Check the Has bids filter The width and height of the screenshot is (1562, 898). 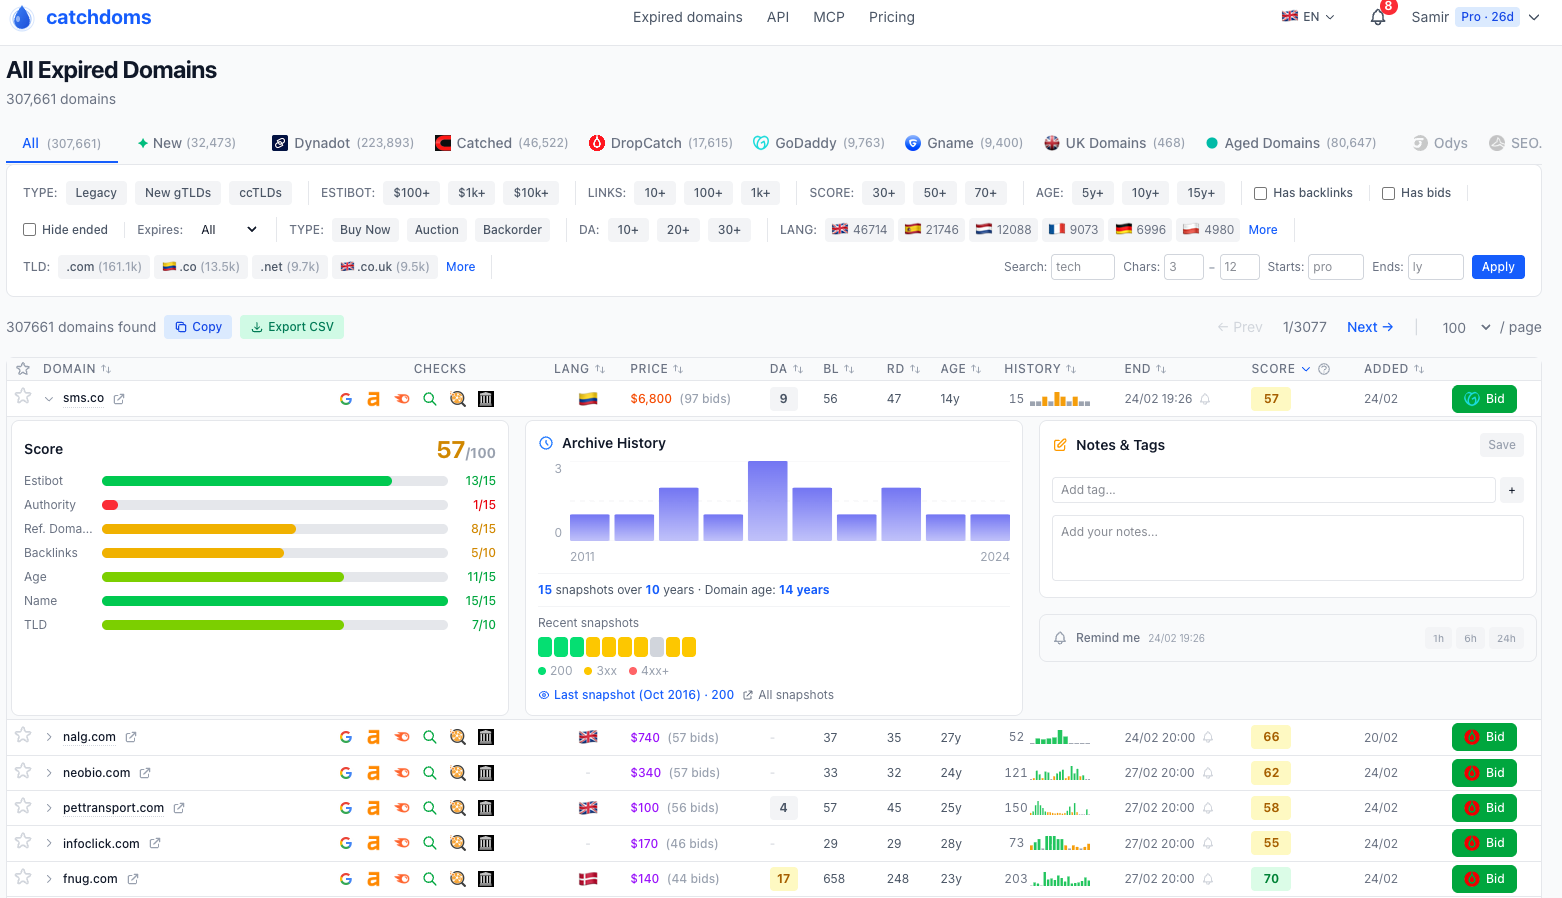point(1388,193)
